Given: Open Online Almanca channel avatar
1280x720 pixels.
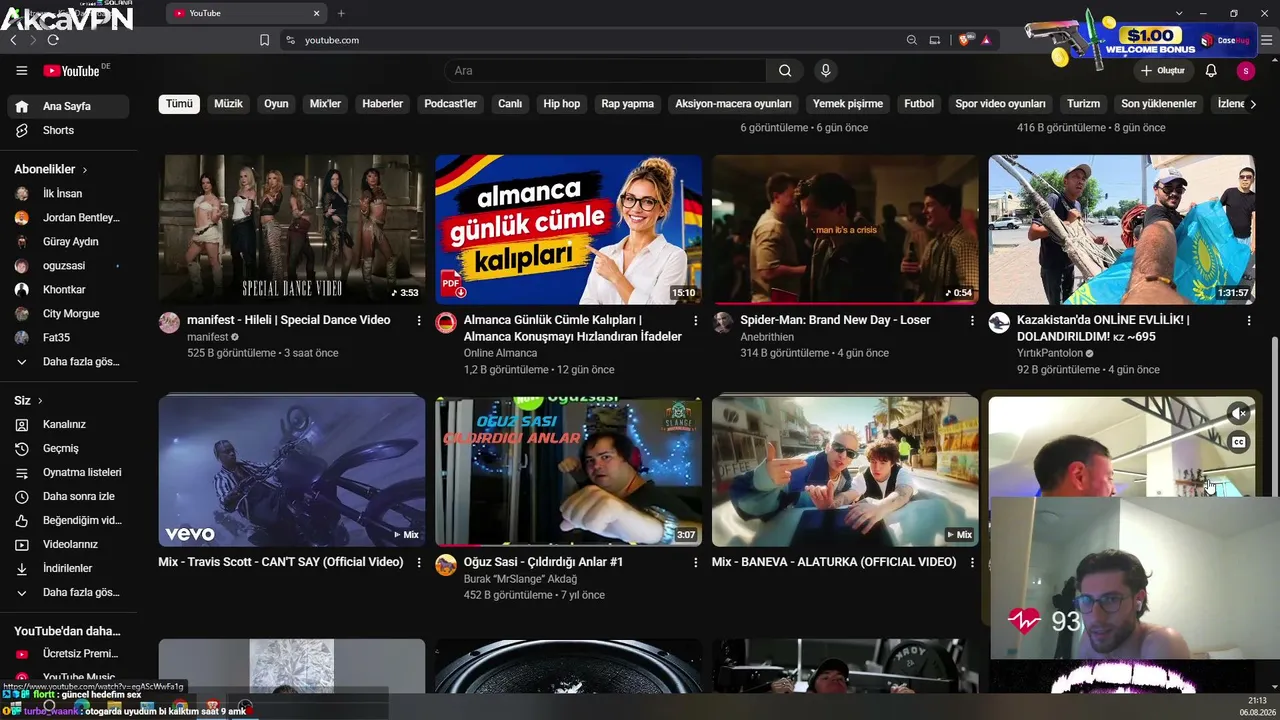Looking at the screenshot, I should (x=446, y=322).
